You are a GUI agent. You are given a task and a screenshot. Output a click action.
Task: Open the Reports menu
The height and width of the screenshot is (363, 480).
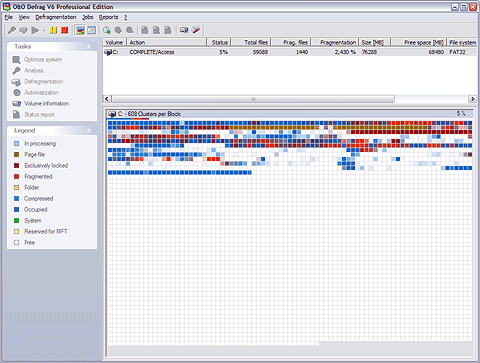tap(108, 17)
